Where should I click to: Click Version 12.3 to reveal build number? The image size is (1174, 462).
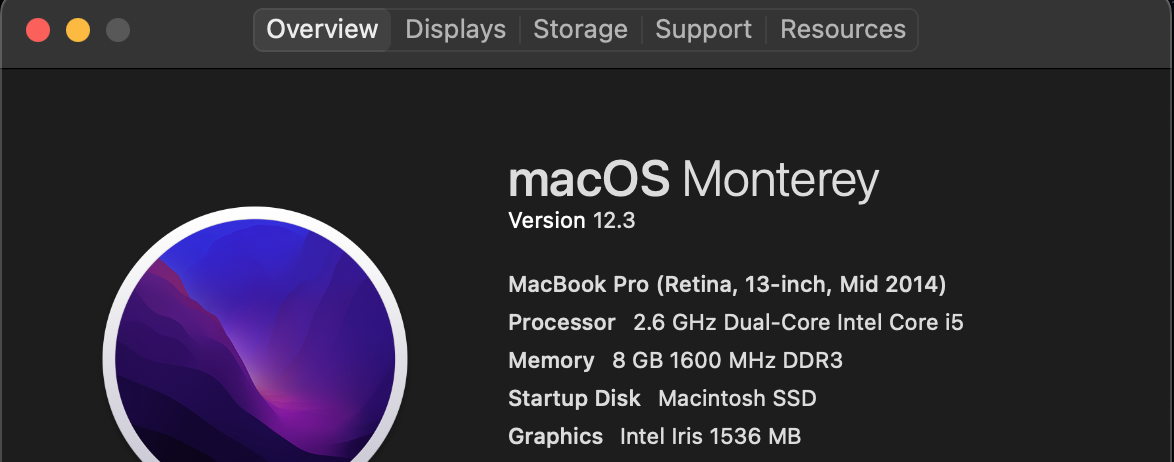[572, 220]
